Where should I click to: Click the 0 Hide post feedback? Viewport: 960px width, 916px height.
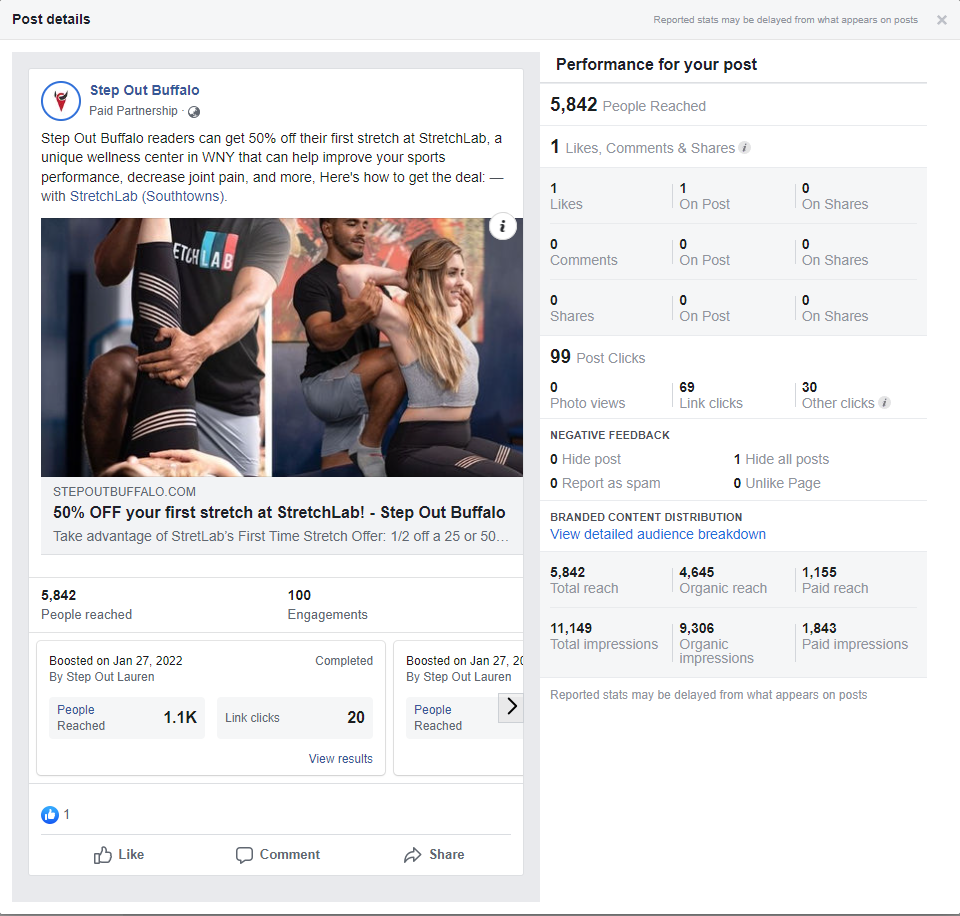[585, 459]
